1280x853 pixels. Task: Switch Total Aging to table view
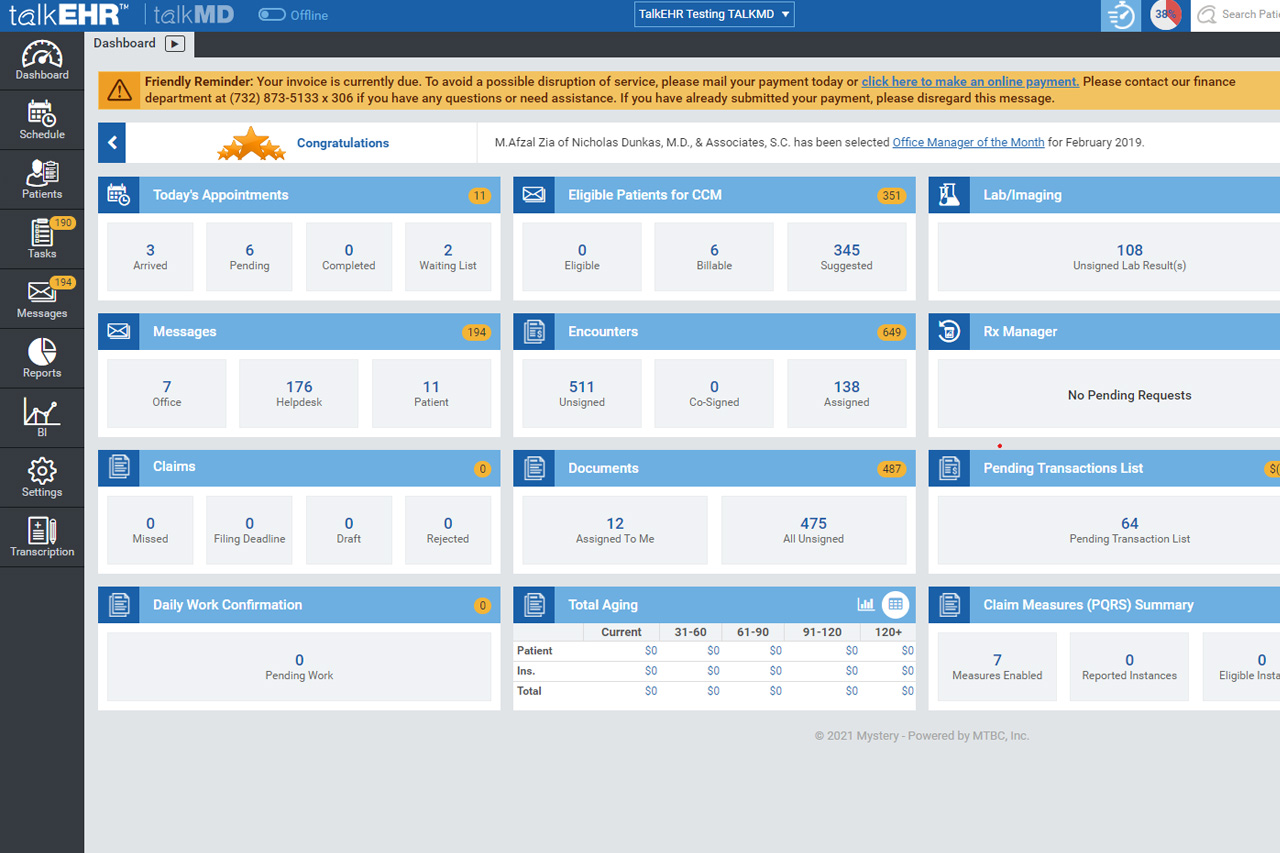pos(895,604)
